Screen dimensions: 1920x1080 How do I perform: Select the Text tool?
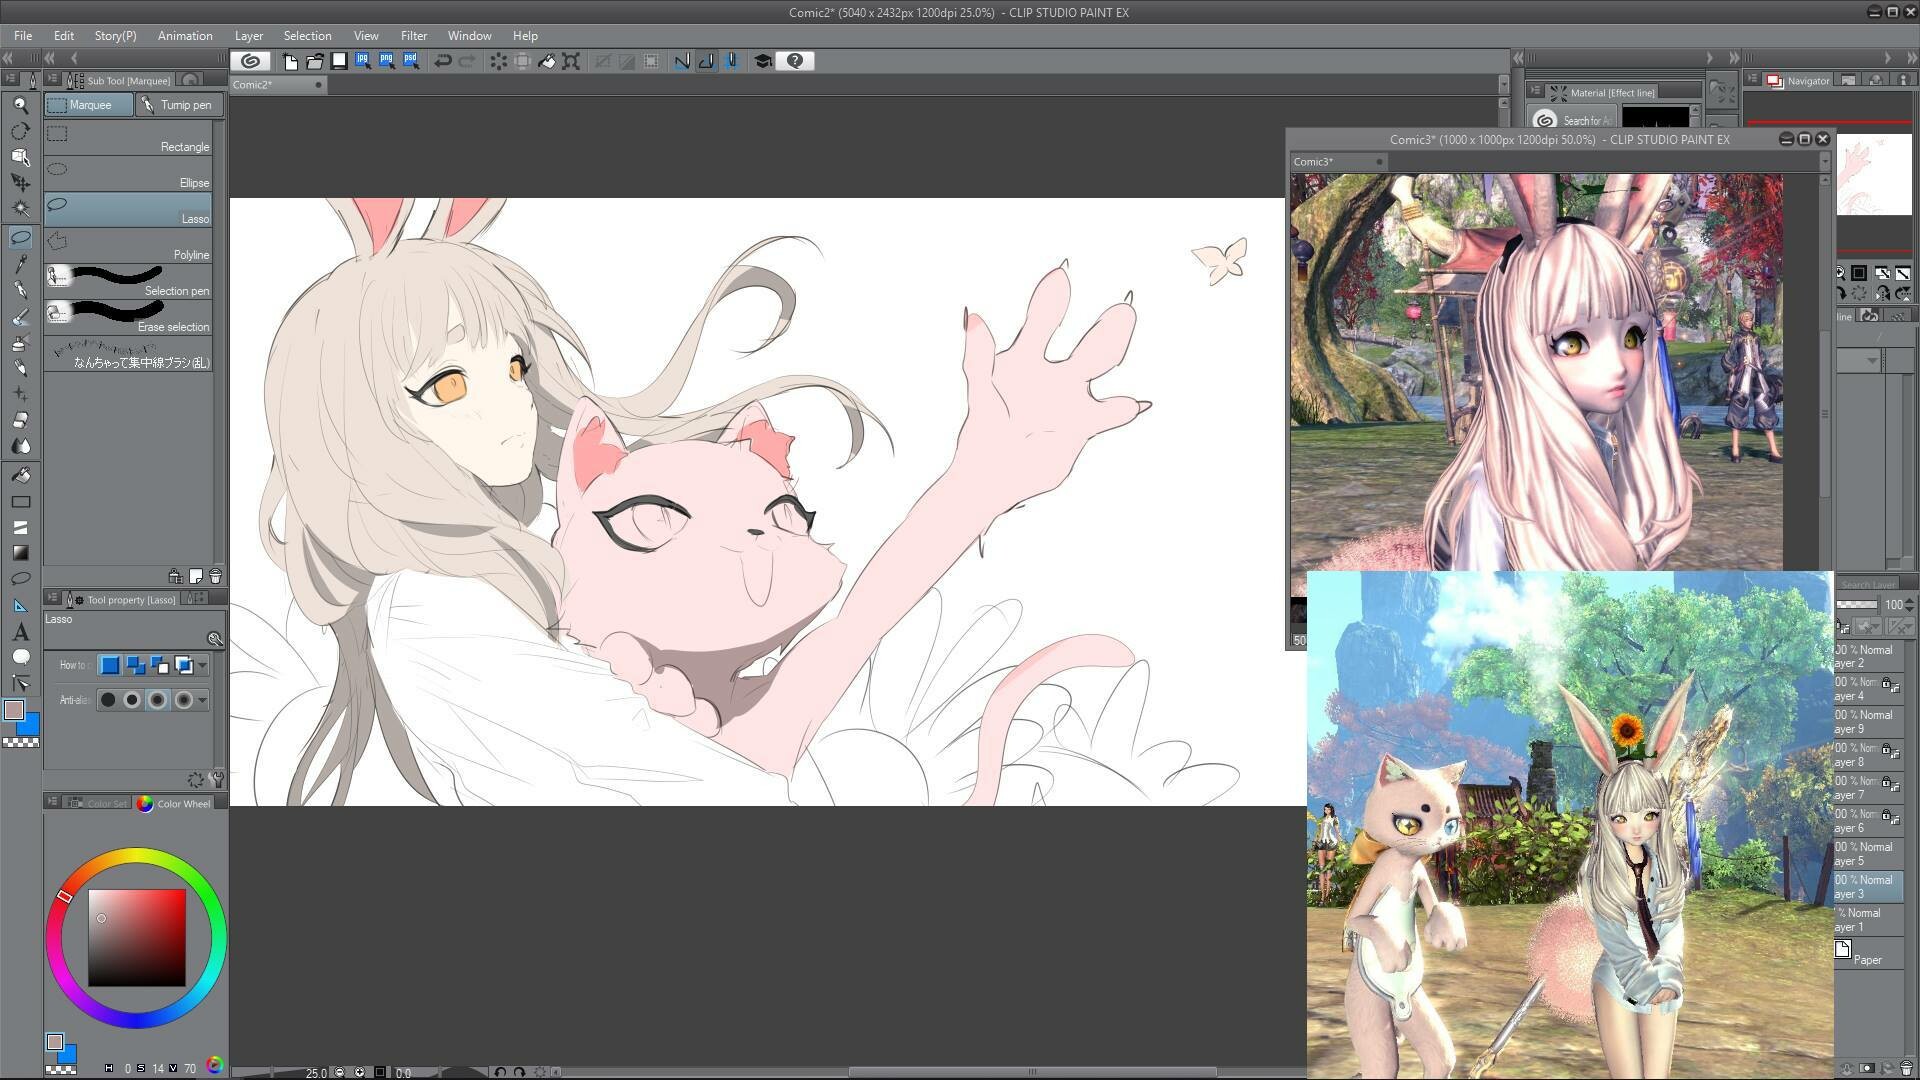tap(20, 632)
